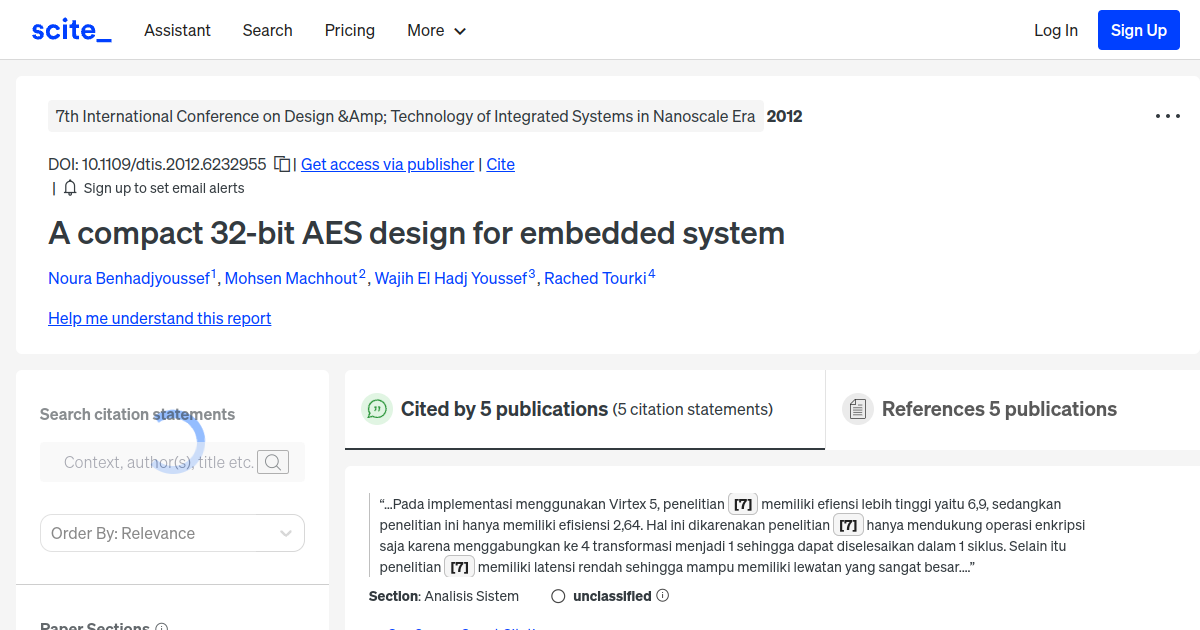1200x630 pixels.
Task: Click the Sign Up button
Action: coord(1138,29)
